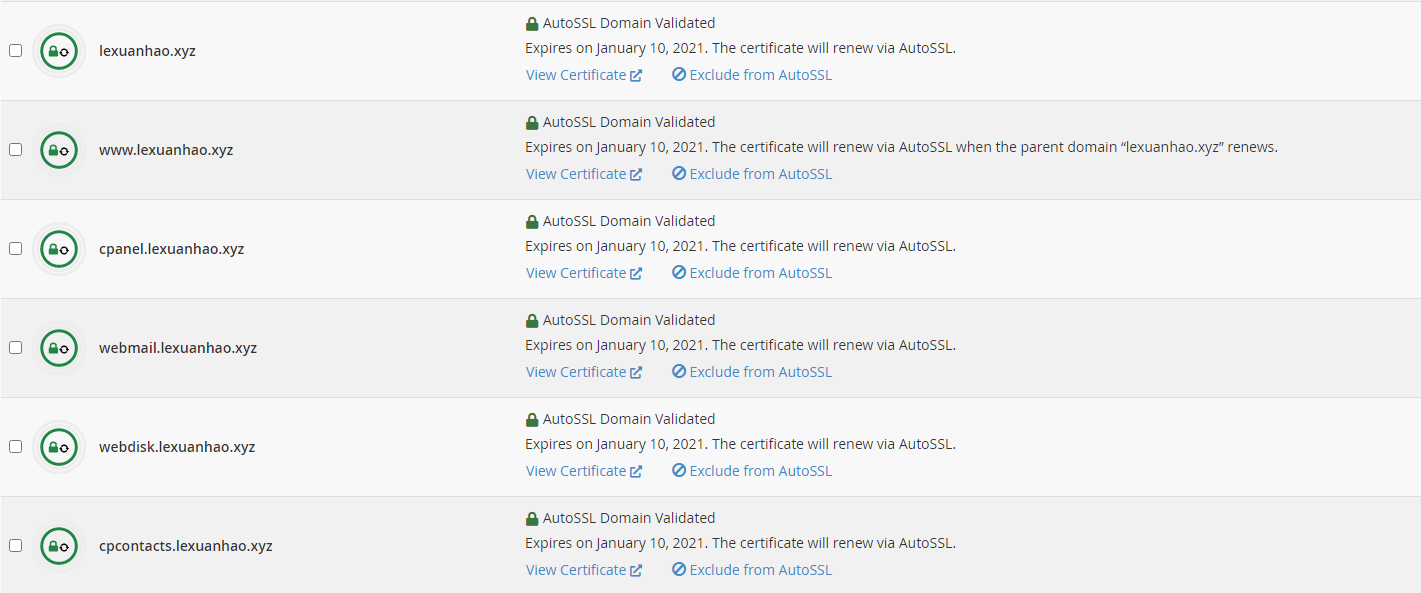Exclude webdisk.lexuanhao.xyz from AutoSSL

(752, 471)
